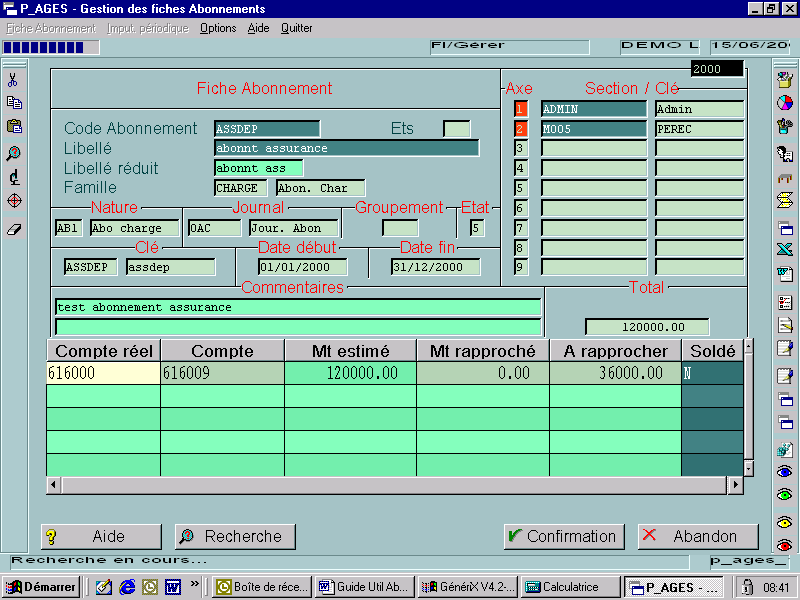Click the magnifier search icon in left toolbar
This screenshot has width=800, height=600.
pyautogui.click(x=14, y=153)
